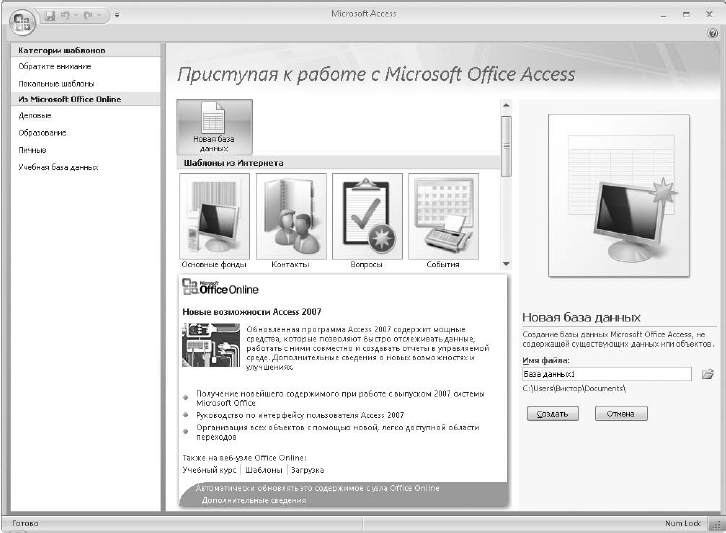Image resolution: width=726 pixels, height=533 pixels.
Task: Click the Готово status bar text
Action: click(25, 523)
